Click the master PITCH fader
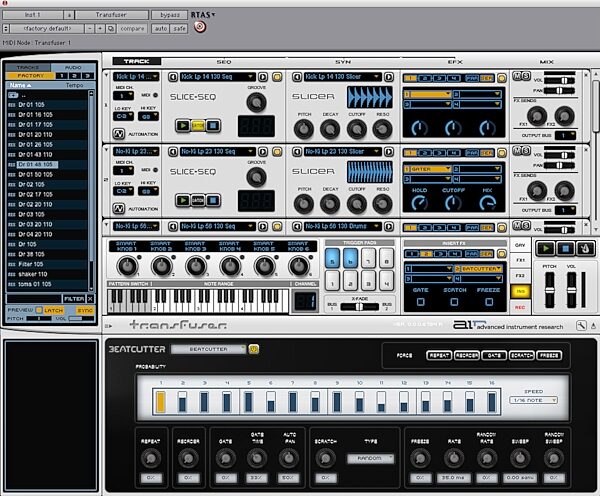The height and width of the screenshot is (496, 600). [x=549, y=290]
